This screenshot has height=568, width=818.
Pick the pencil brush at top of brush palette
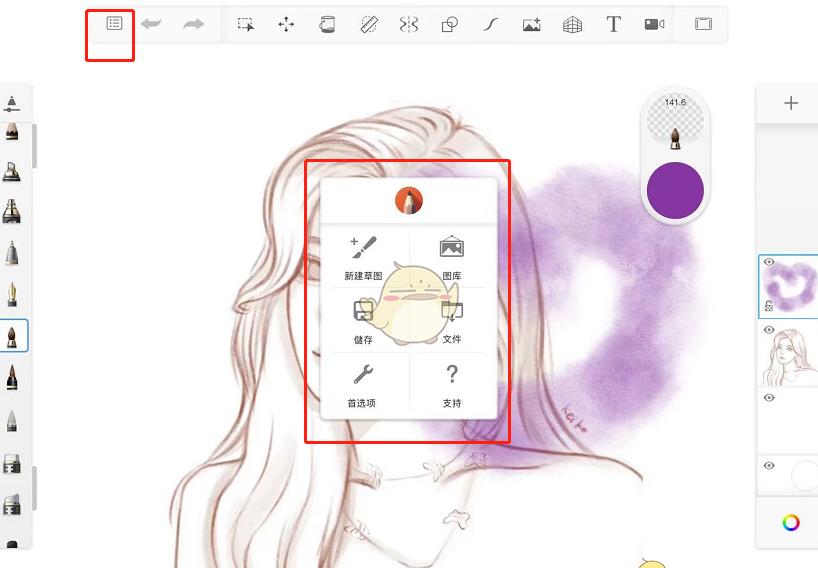point(11,131)
